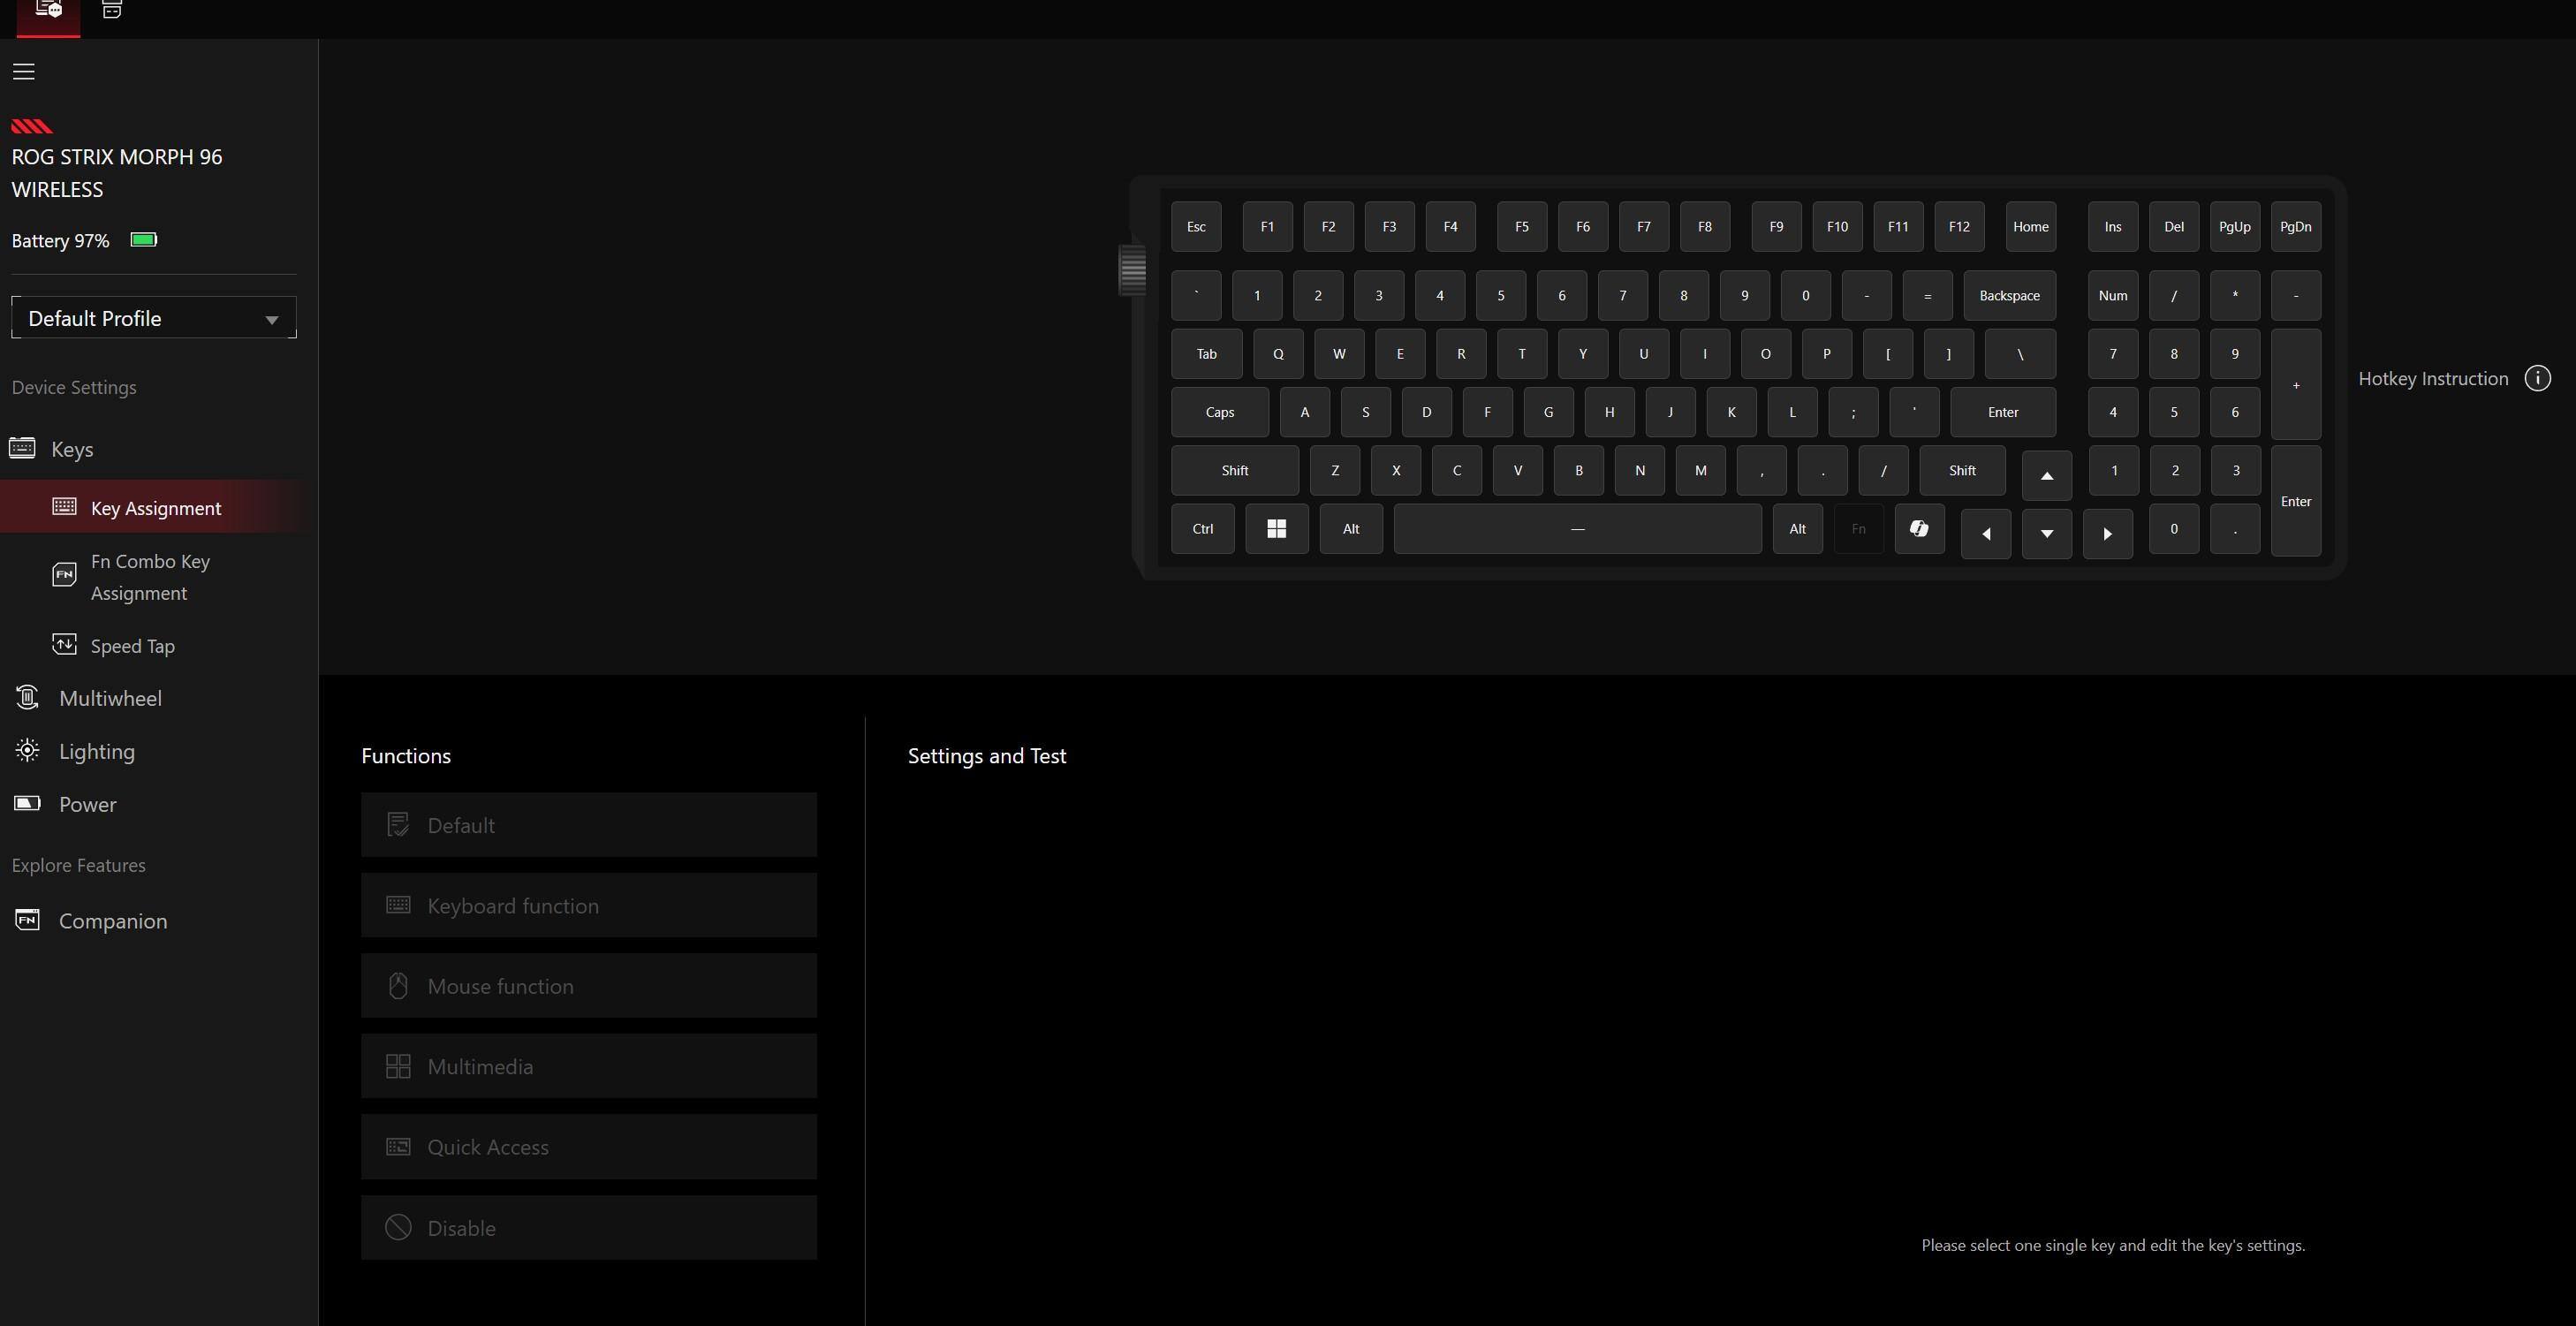This screenshot has height=1326, width=2576.
Task: Collapse the Keys section
Action: point(71,449)
